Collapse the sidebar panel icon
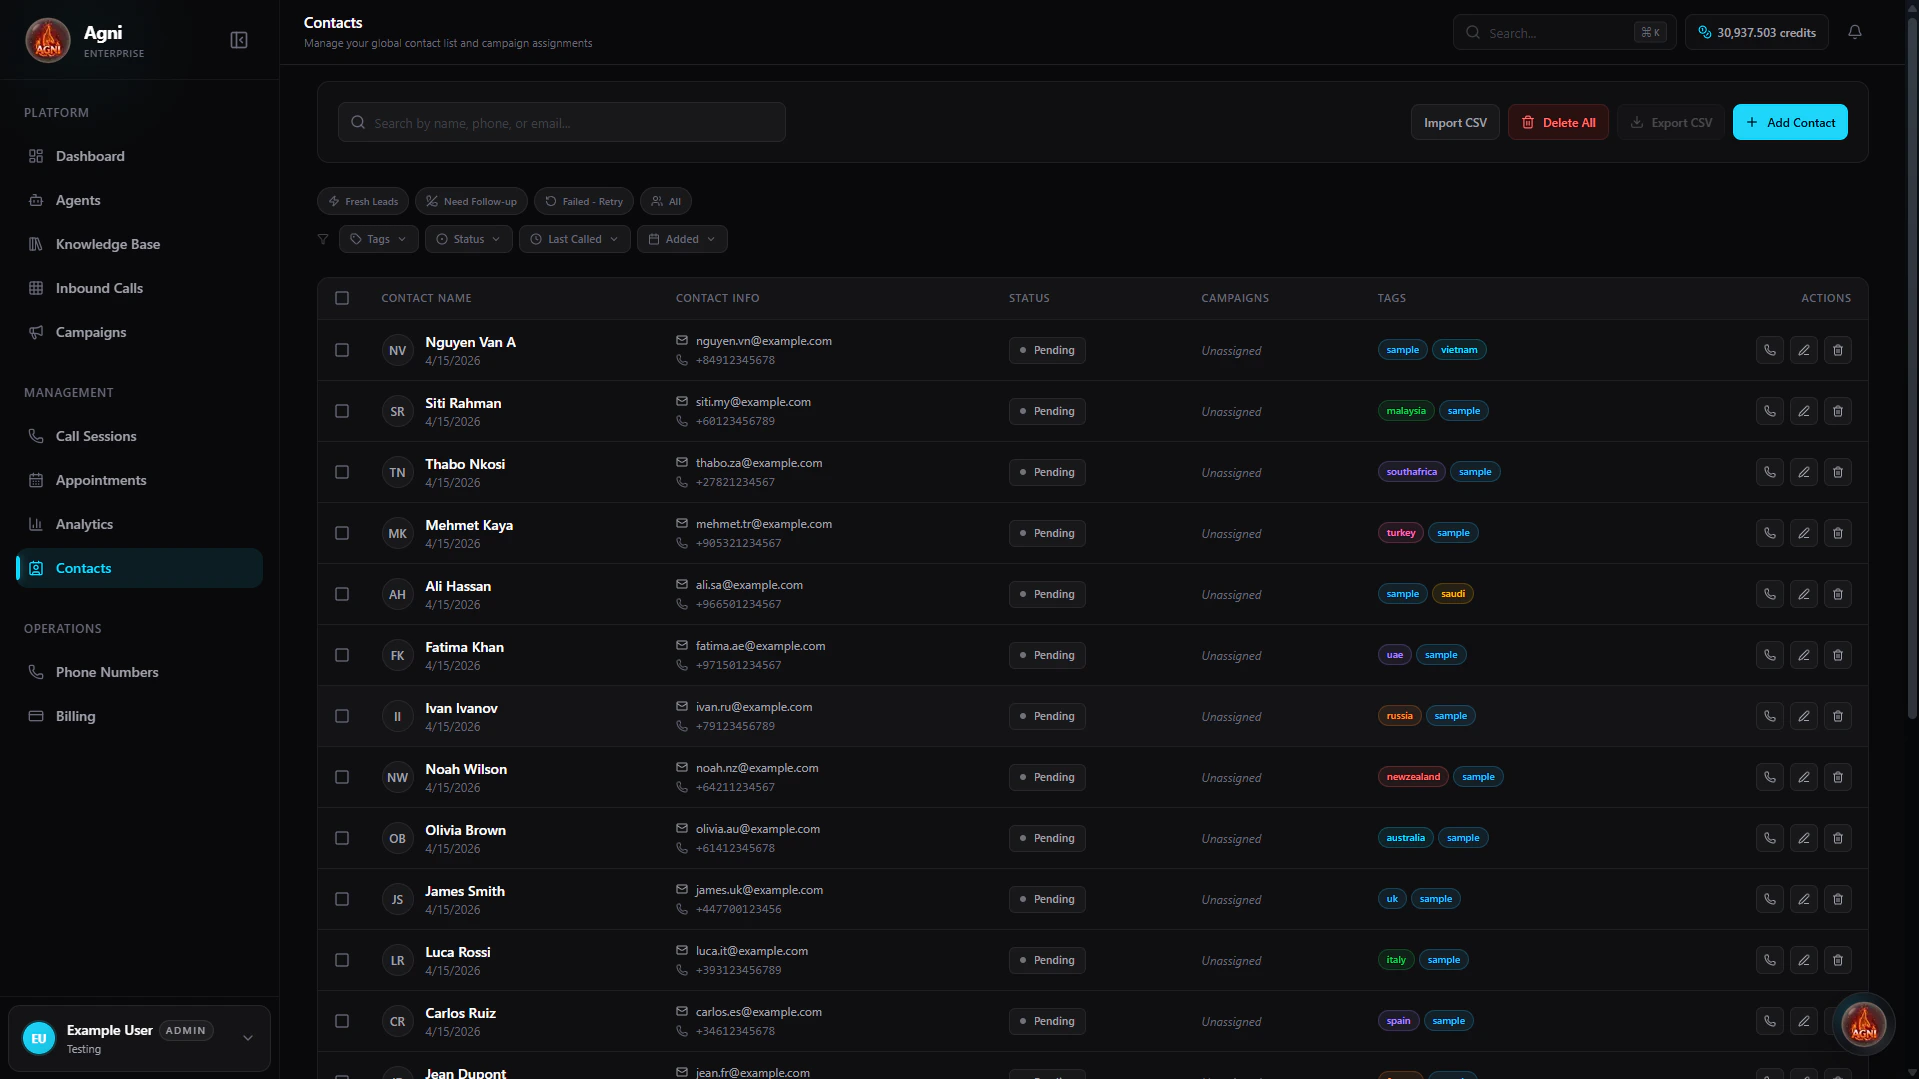The height and width of the screenshot is (1079, 1919). (x=239, y=40)
